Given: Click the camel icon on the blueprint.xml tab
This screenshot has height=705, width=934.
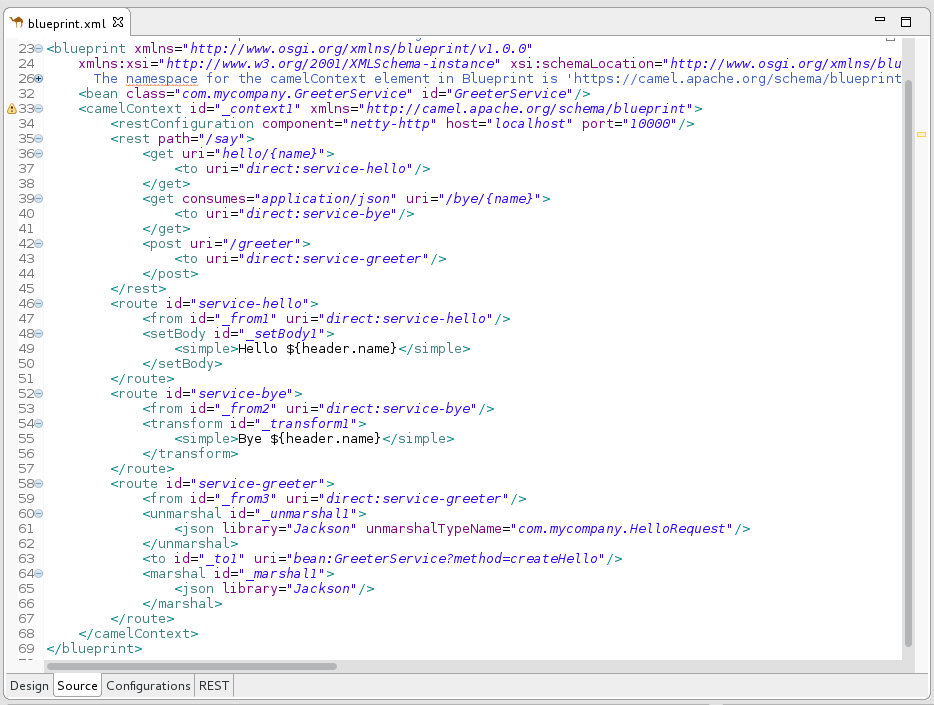Looking at the screenshot, I should click(16, 22).
